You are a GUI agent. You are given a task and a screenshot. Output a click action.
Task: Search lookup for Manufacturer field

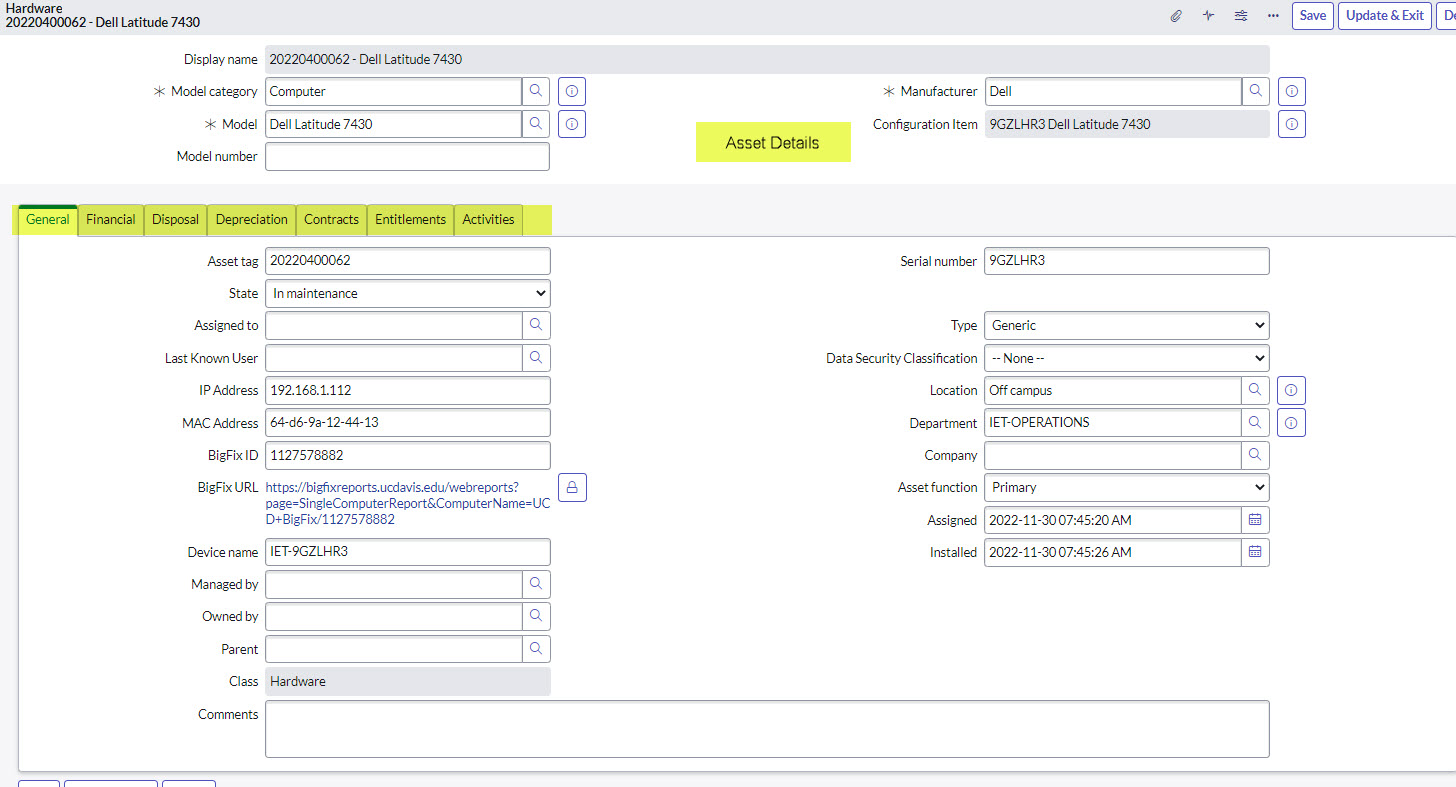tap(1256, 91)
